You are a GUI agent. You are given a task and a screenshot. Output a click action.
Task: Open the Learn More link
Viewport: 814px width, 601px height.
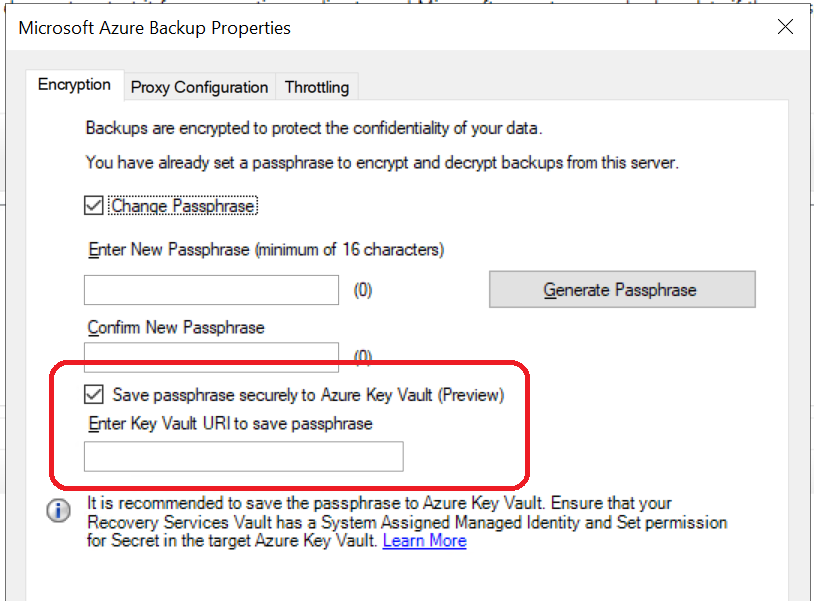[424, 541]
